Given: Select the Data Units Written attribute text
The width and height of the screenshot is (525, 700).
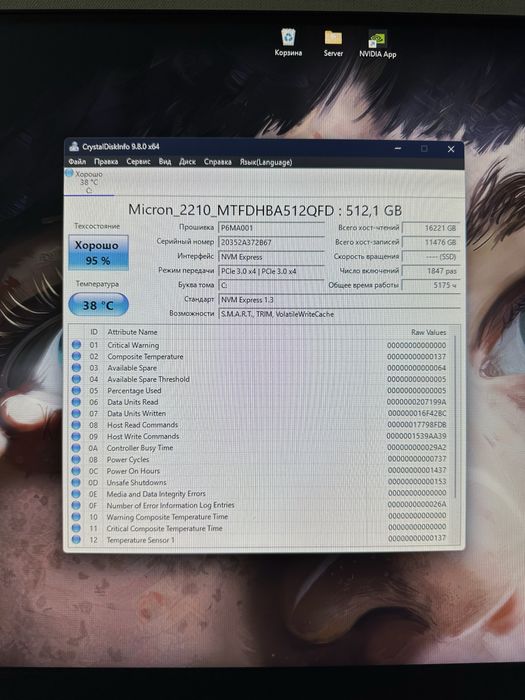Looking at the screenshot, I should tap(136, 413).
